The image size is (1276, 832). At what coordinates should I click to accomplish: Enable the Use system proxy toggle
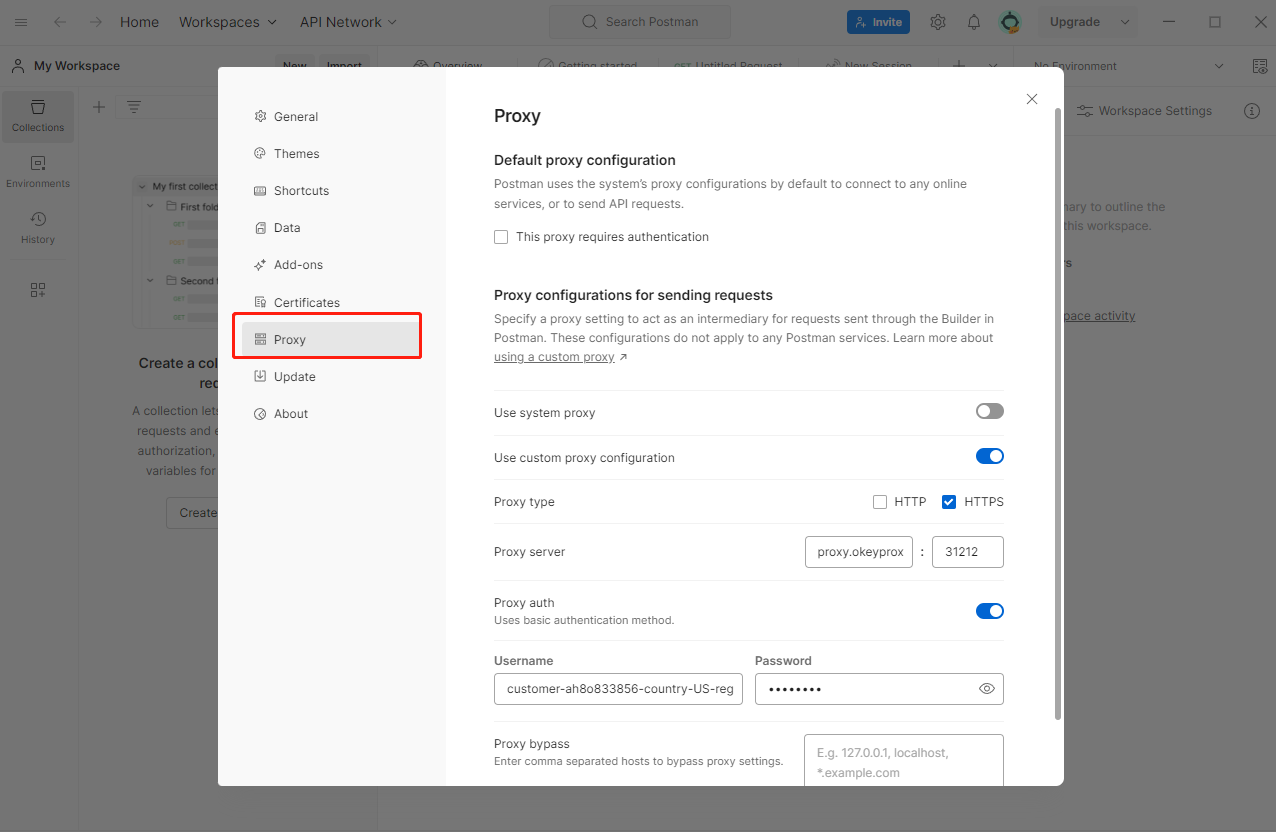989,411
